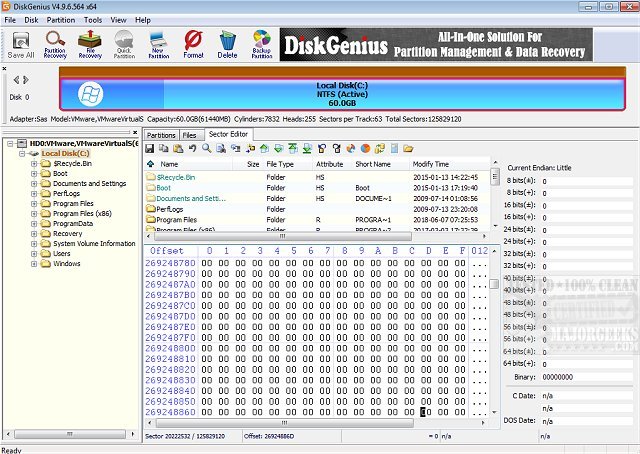The height and width of the screenshot is (454, 640).
Task: Click the Delete partition icon
Action: (x=227, y=44)
